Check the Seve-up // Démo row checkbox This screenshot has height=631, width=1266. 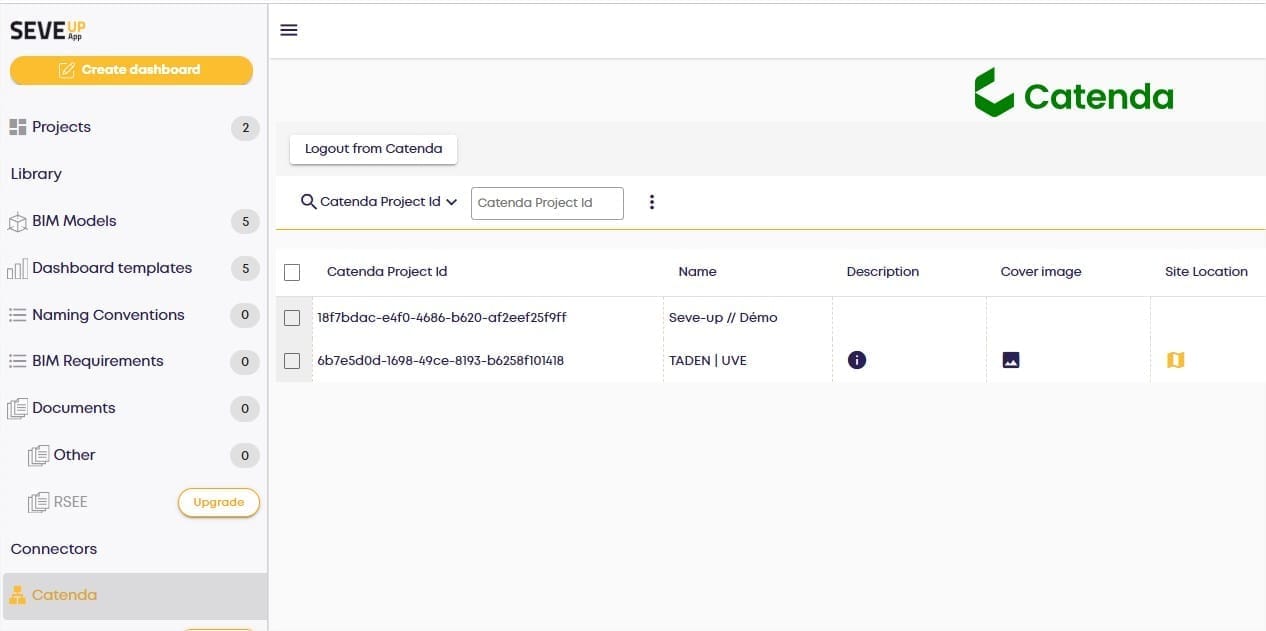pyautogui.click(x=292, y=318)
